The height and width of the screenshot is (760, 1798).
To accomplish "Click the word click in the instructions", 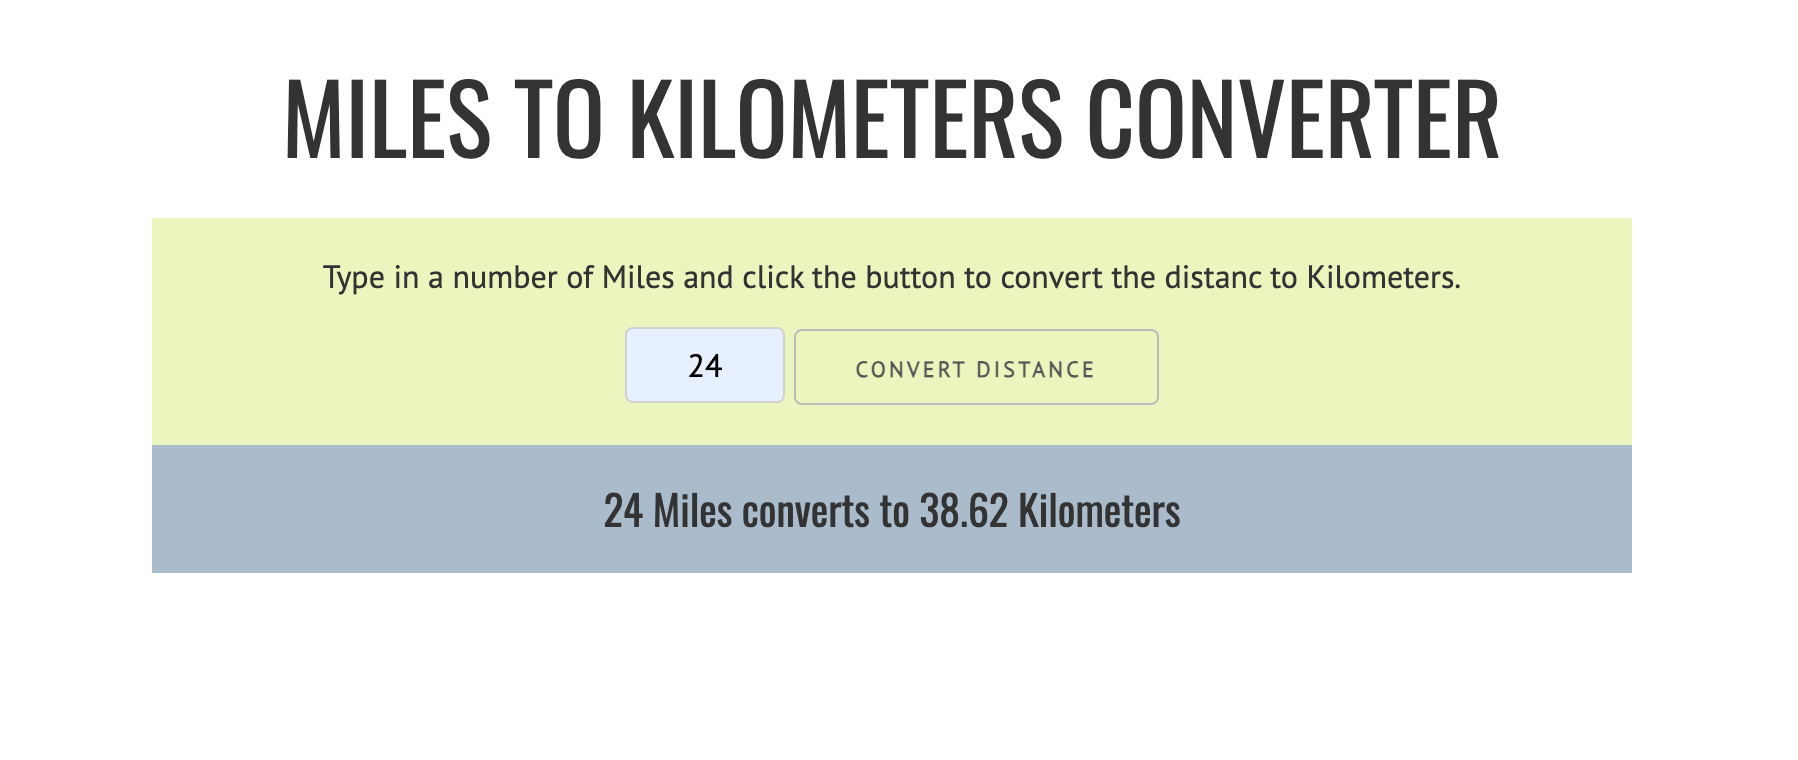I will (x=773, y=277).
